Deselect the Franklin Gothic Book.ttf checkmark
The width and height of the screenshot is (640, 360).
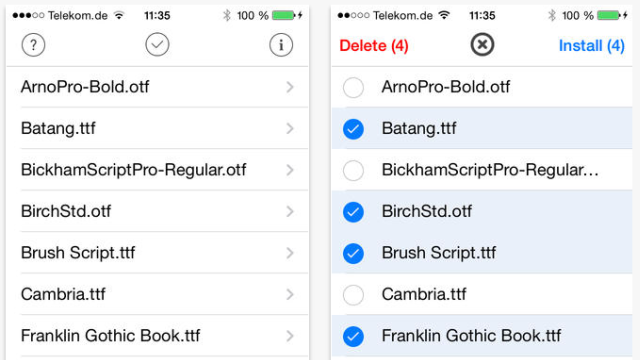click(x=353, y=336)
